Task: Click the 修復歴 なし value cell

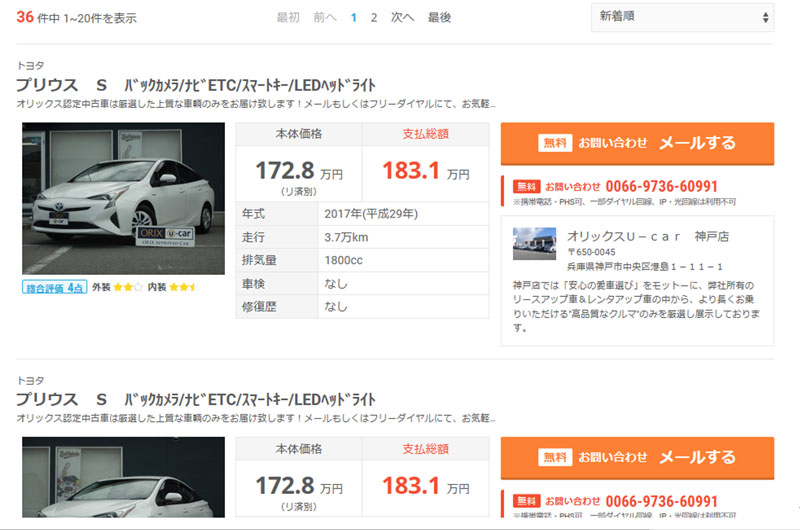Action: [x=403, y=307]
